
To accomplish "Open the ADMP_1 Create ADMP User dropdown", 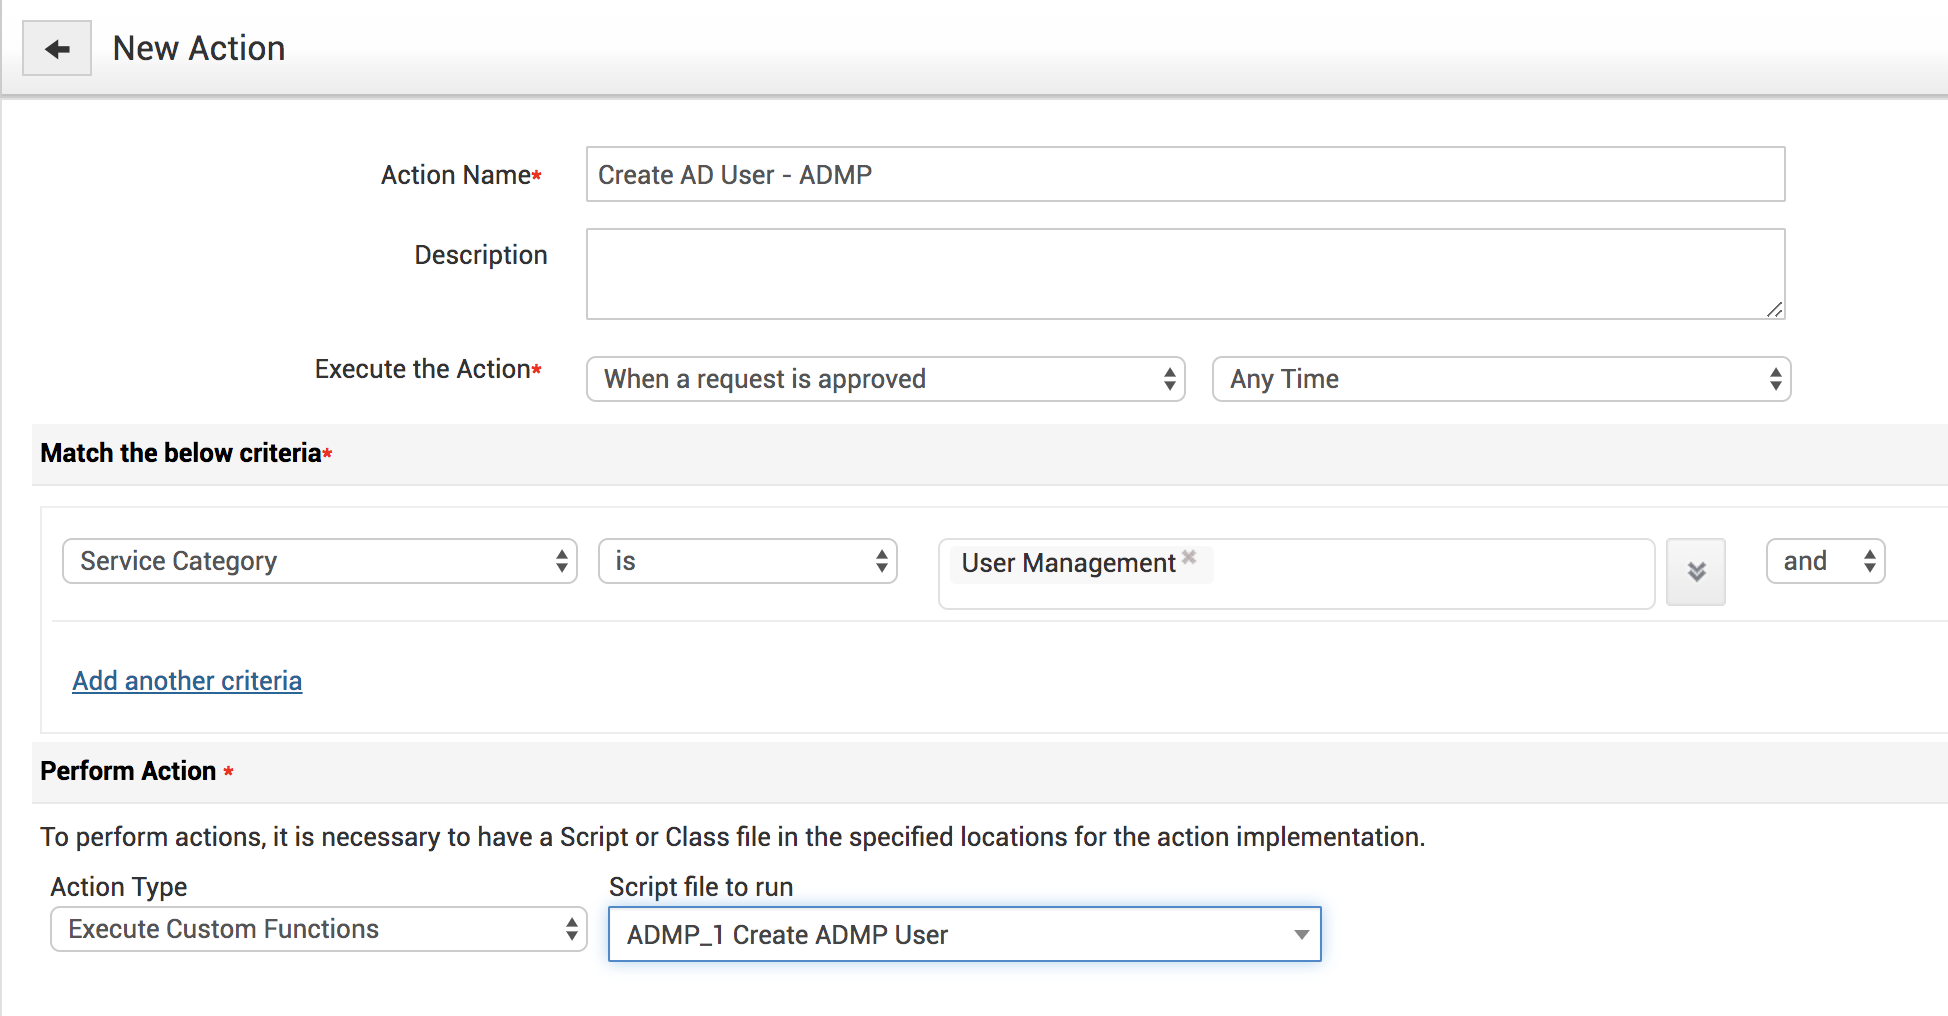I will tap(964, 934).
